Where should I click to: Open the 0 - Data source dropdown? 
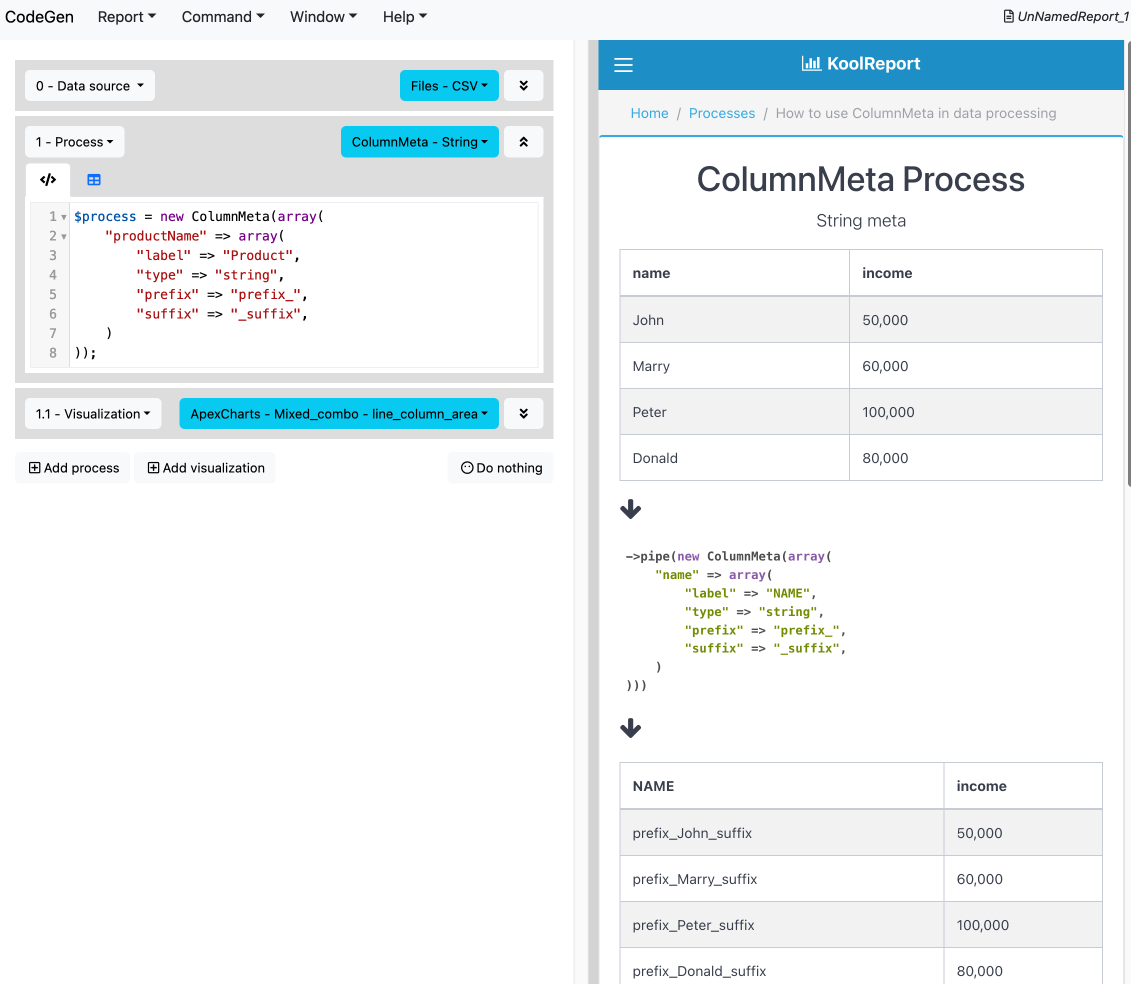(90, 86)
